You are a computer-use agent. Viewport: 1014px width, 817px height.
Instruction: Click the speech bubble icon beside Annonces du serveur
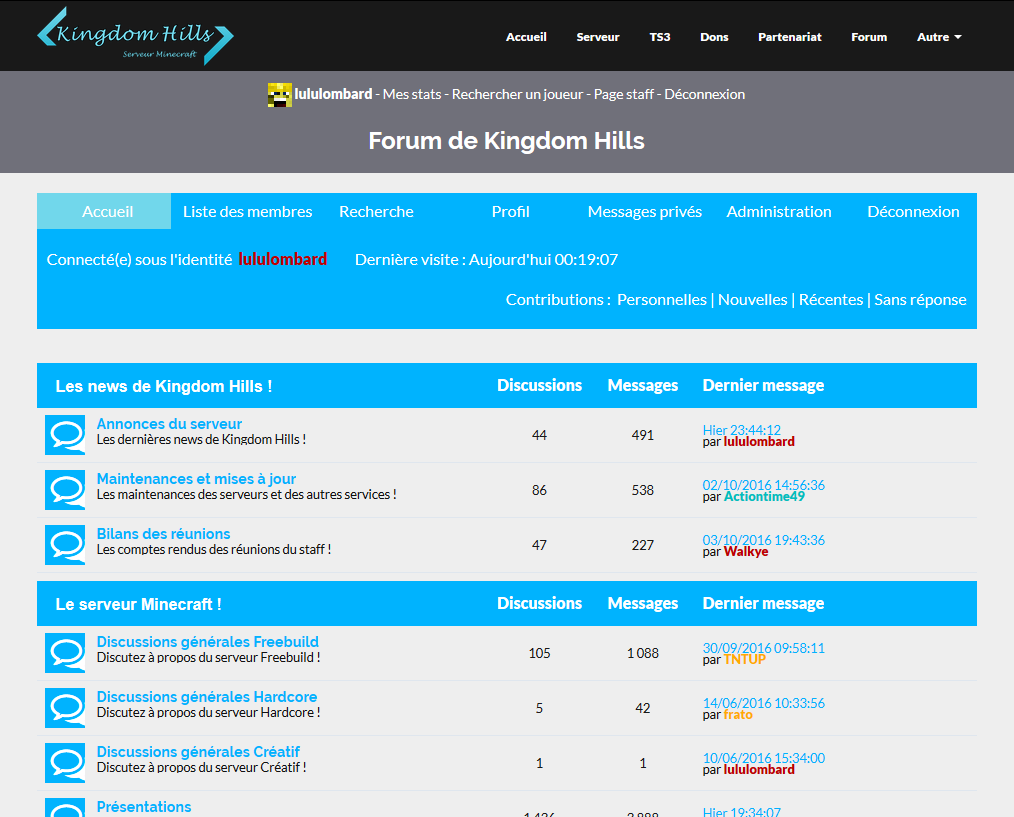[x=65, y=435]
